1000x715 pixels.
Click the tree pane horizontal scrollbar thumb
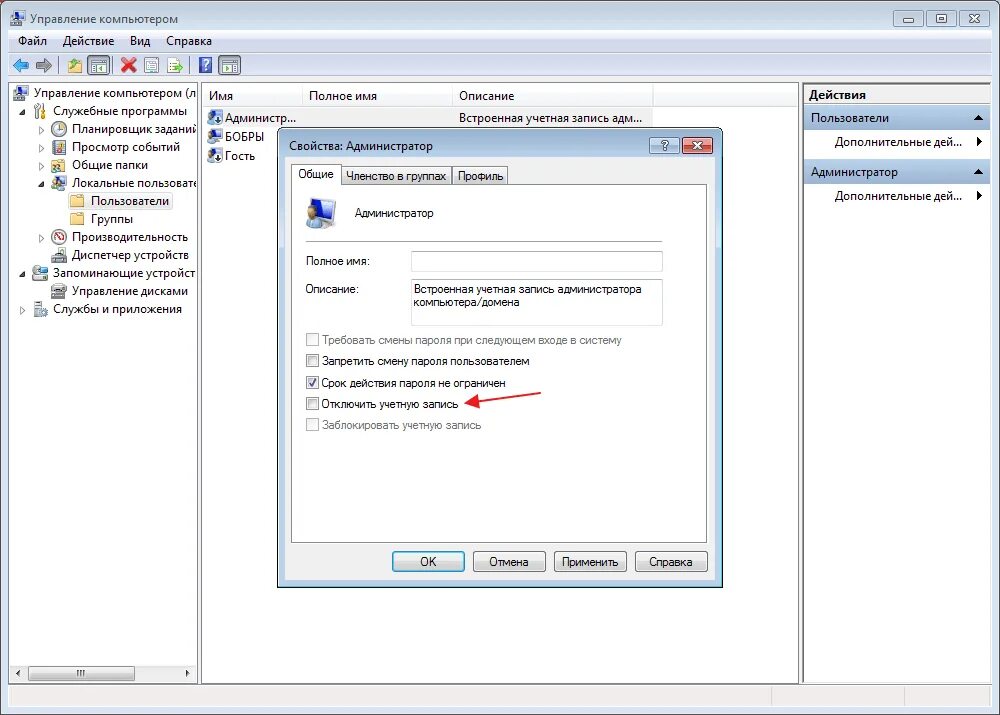coord(81,673)
